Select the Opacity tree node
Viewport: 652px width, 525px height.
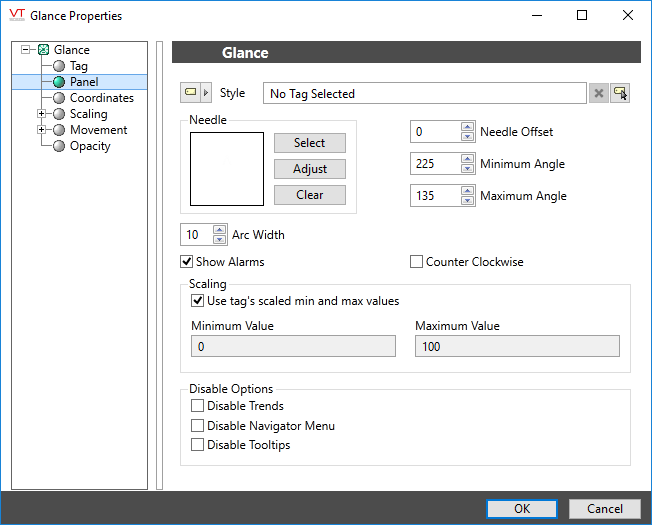pyautogui.click(x=90, y=146)
